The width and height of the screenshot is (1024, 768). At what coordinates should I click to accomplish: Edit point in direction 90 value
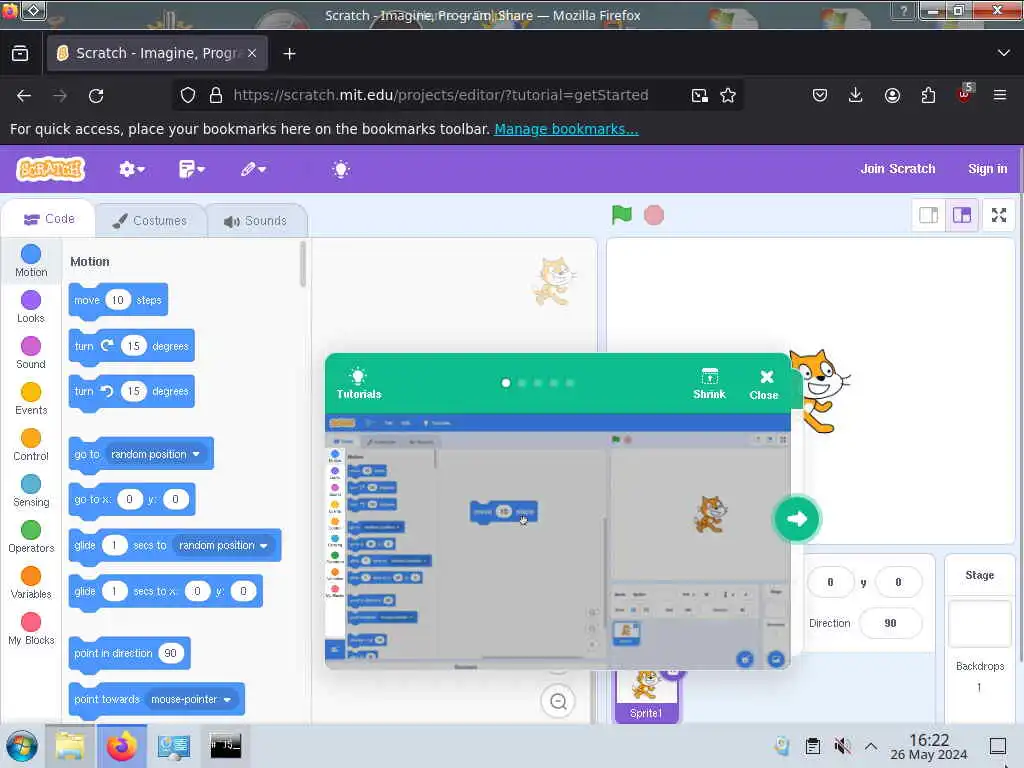(170, 653)
